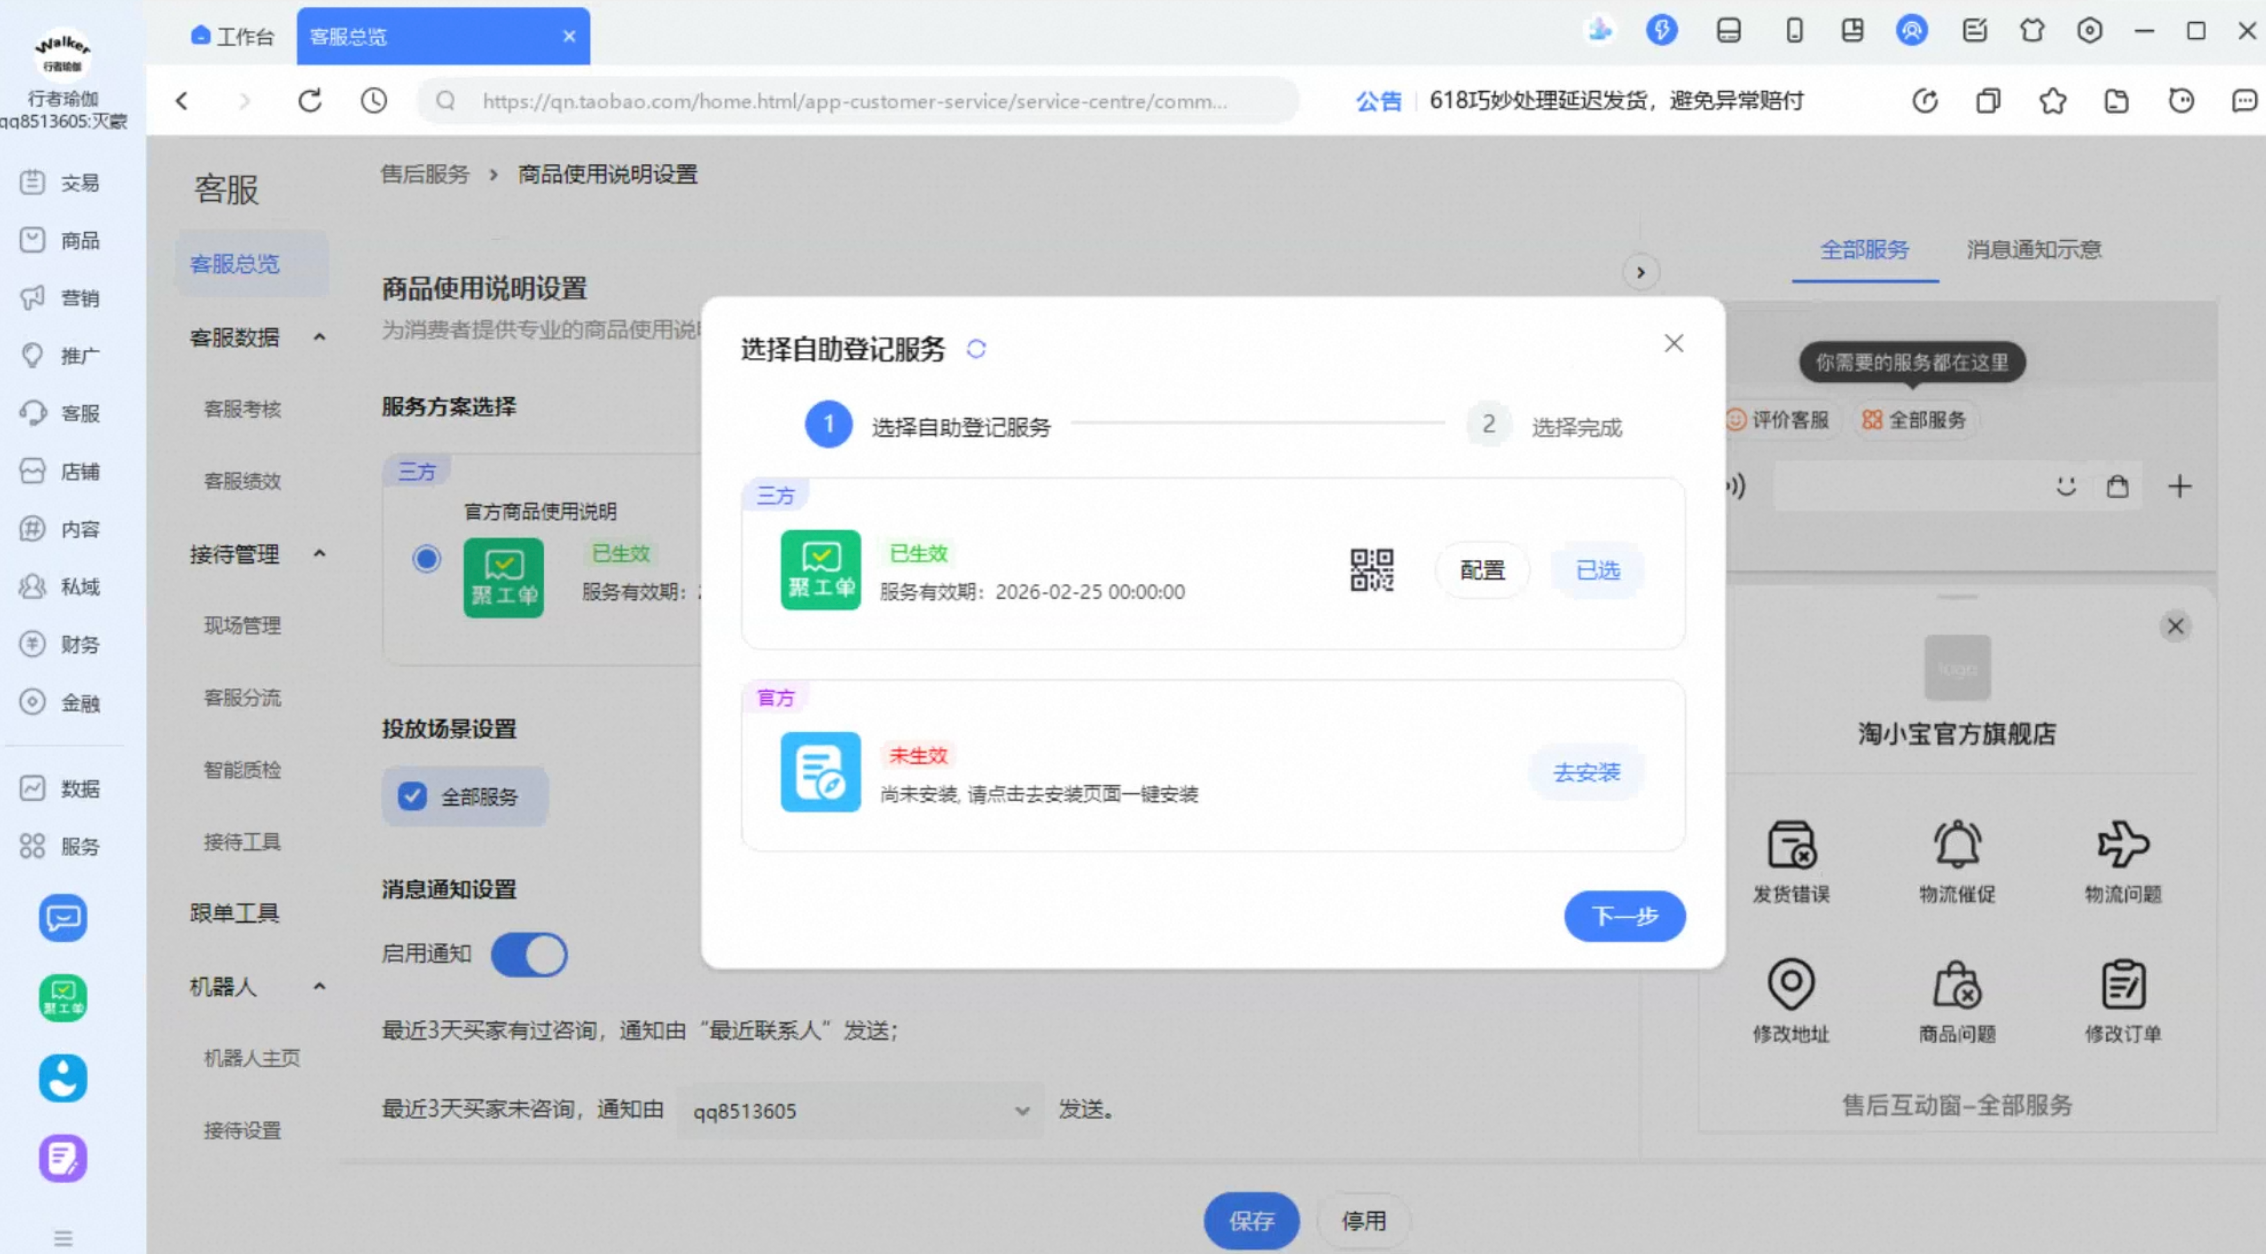Open 客服考核 menu item
This screenshot has width=2266, height=1254.
tap(243, 409)
